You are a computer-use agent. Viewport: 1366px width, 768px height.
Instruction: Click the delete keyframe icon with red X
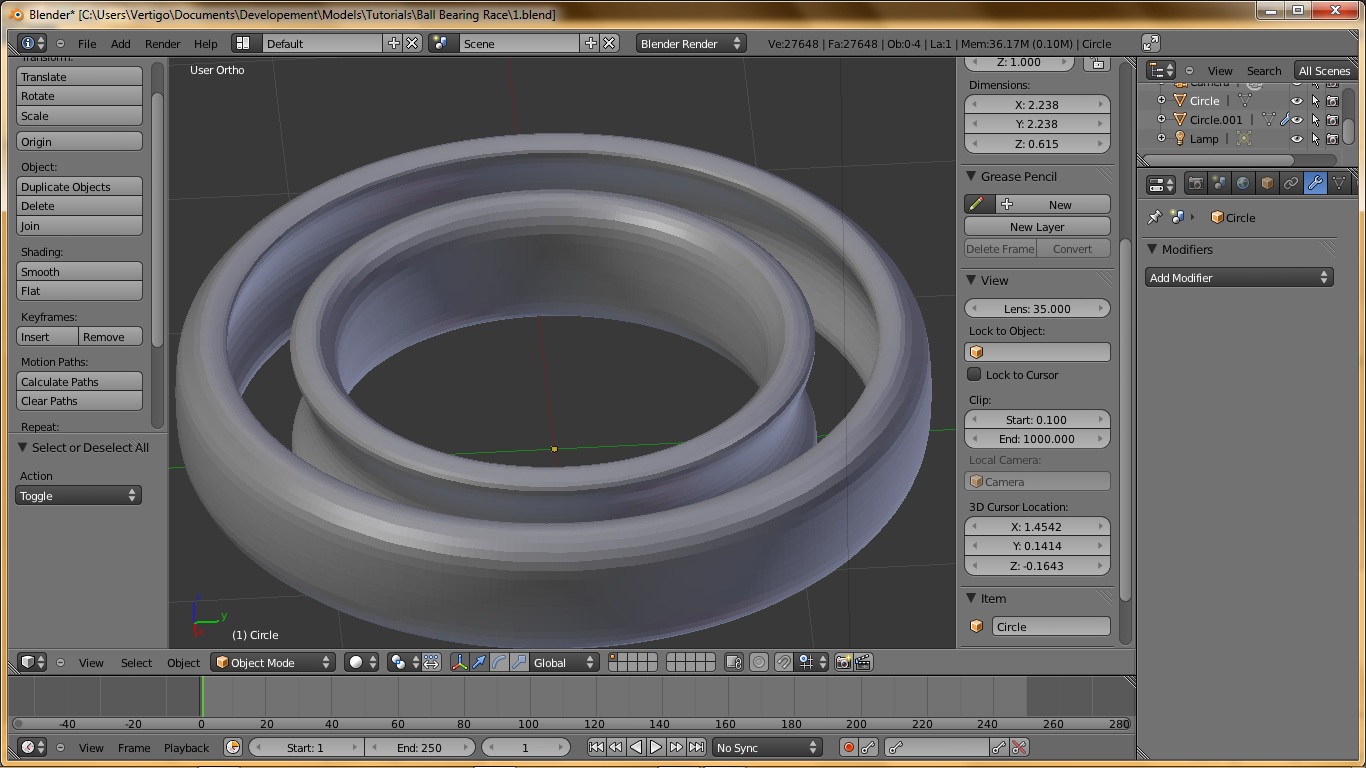[1019, 747]
